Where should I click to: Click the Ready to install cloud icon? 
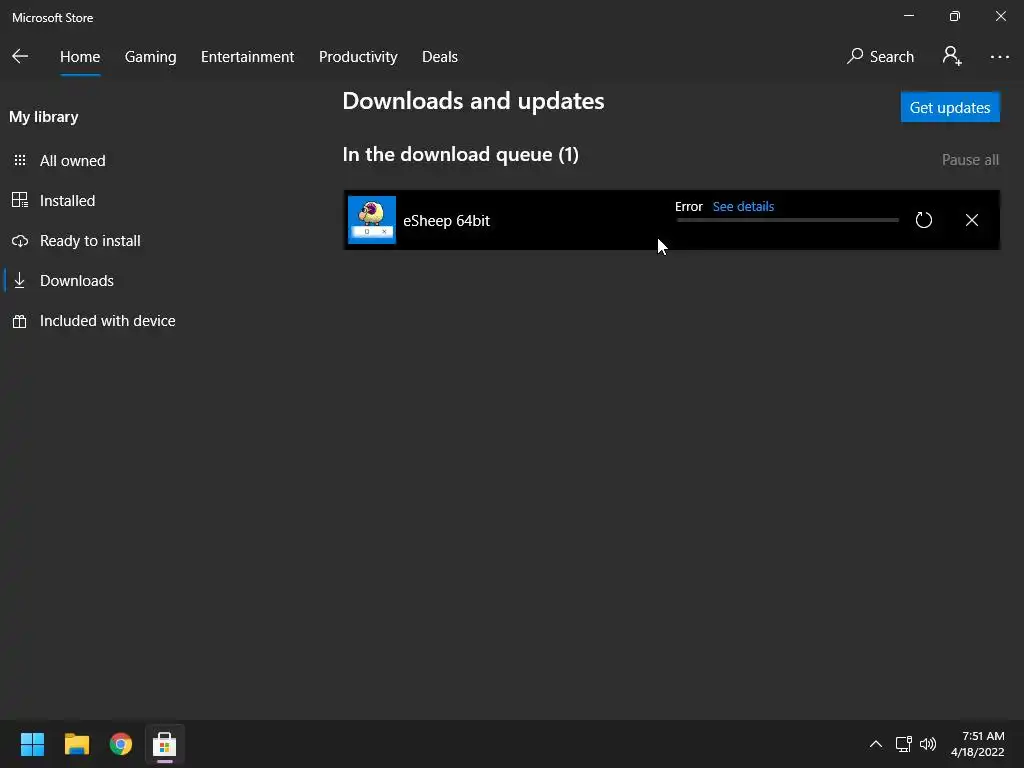20,240
